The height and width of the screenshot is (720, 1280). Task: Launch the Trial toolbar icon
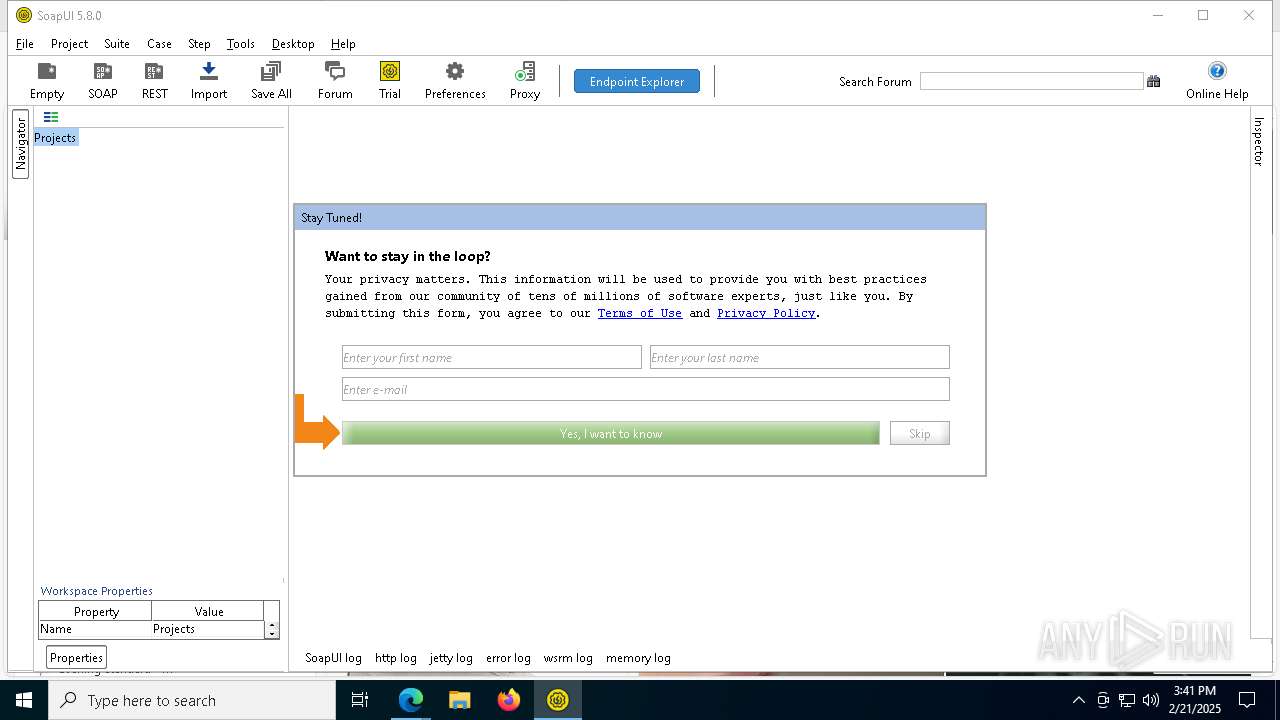(390, 81)
